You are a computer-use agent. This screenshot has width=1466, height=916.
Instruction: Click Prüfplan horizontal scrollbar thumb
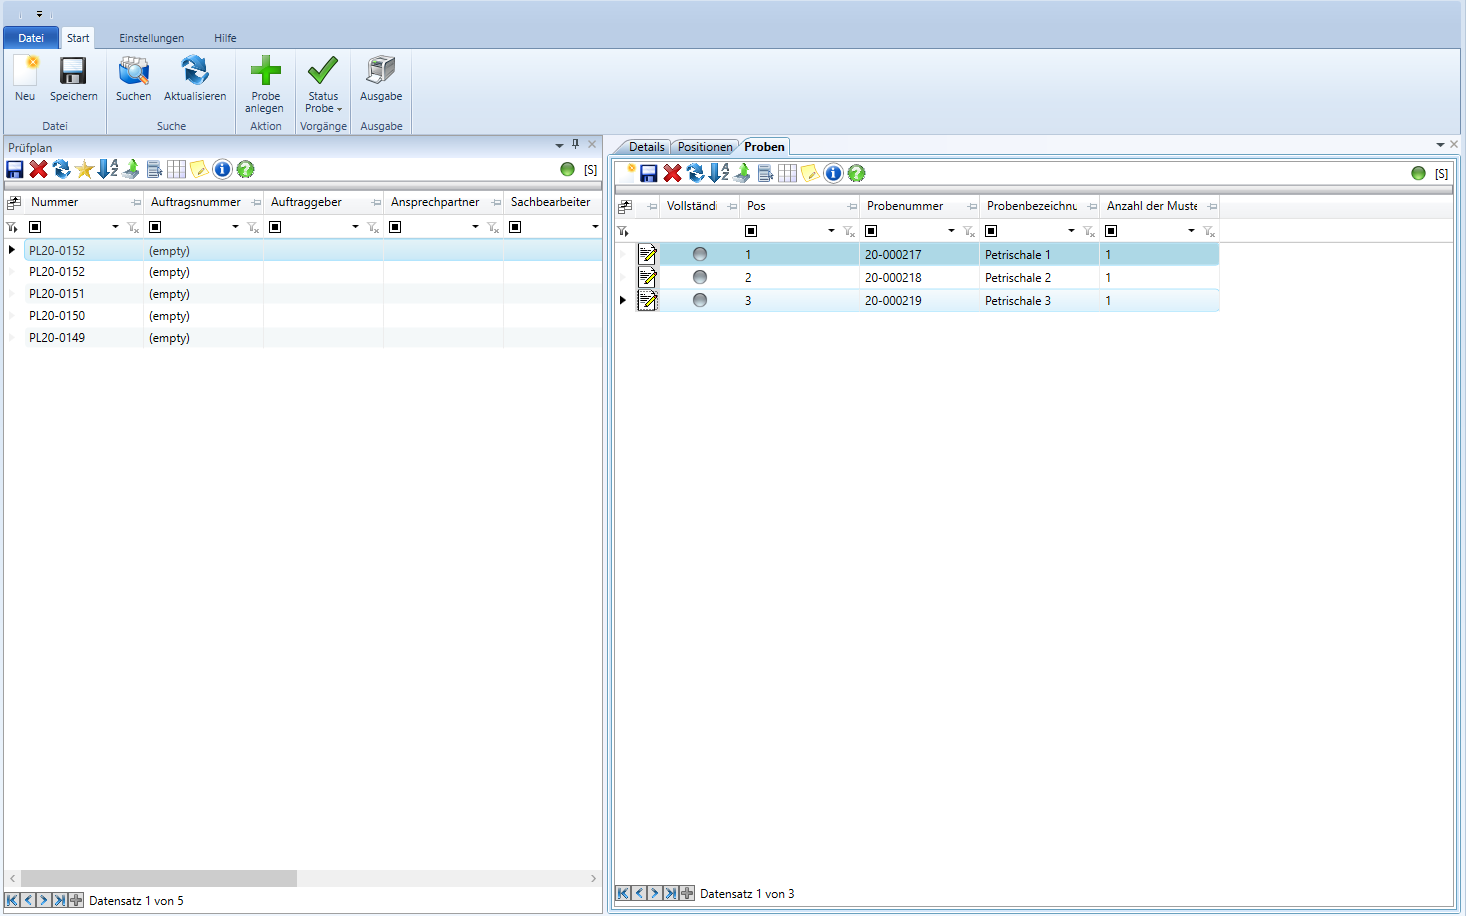(159, 878)
